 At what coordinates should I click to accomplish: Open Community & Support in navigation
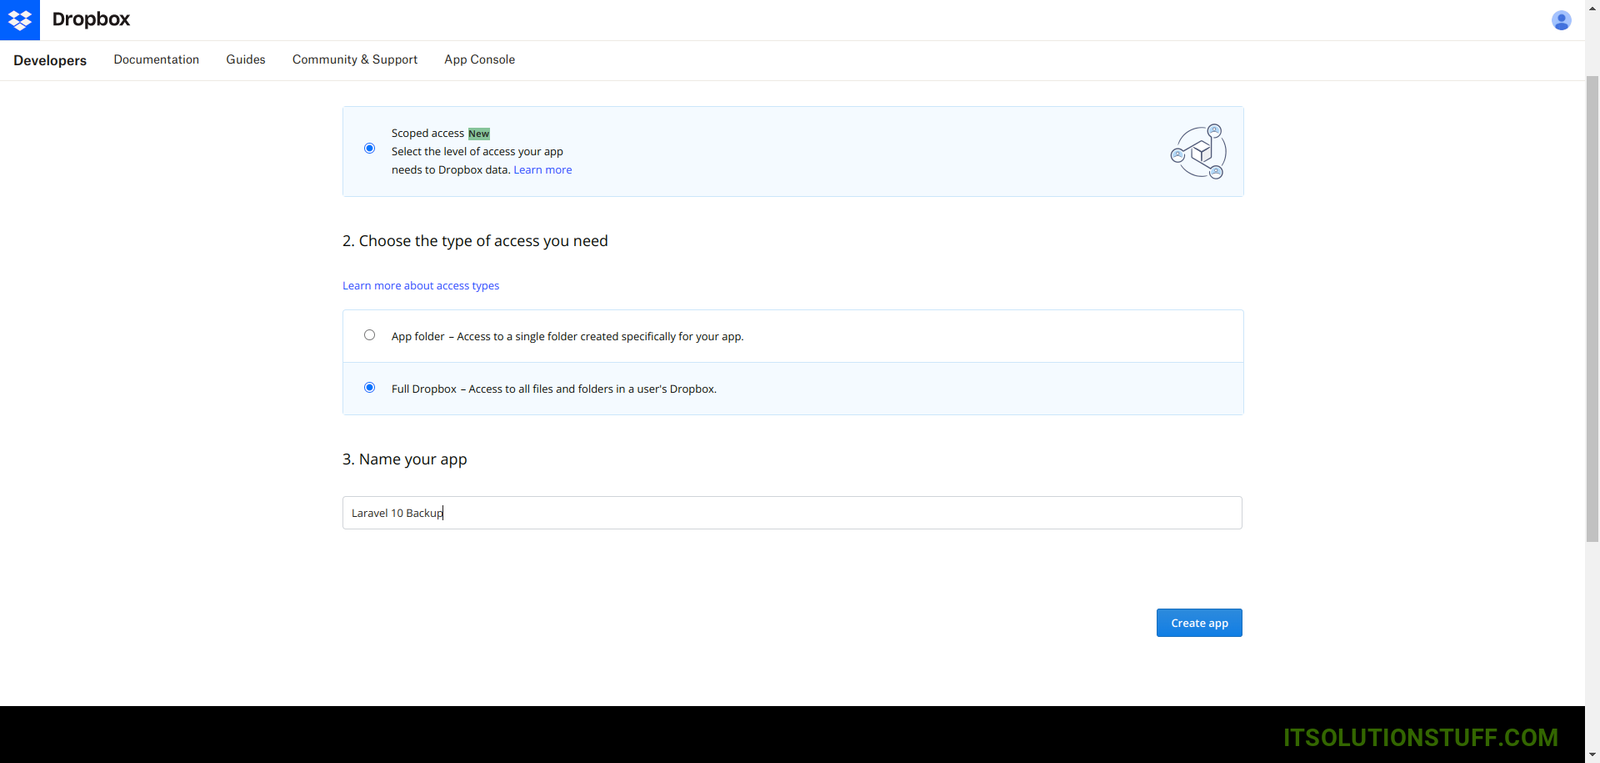(x=355, y=60)
